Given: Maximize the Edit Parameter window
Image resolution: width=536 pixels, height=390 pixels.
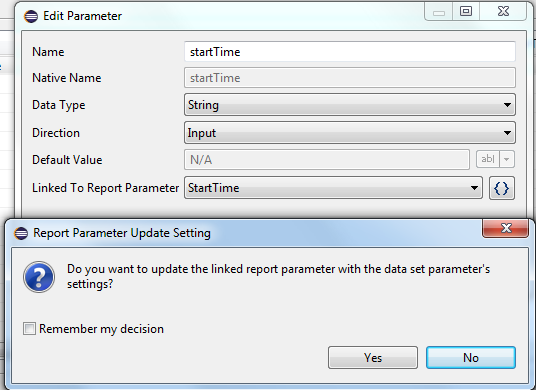Looking at the screenshot, I should 466,11.
